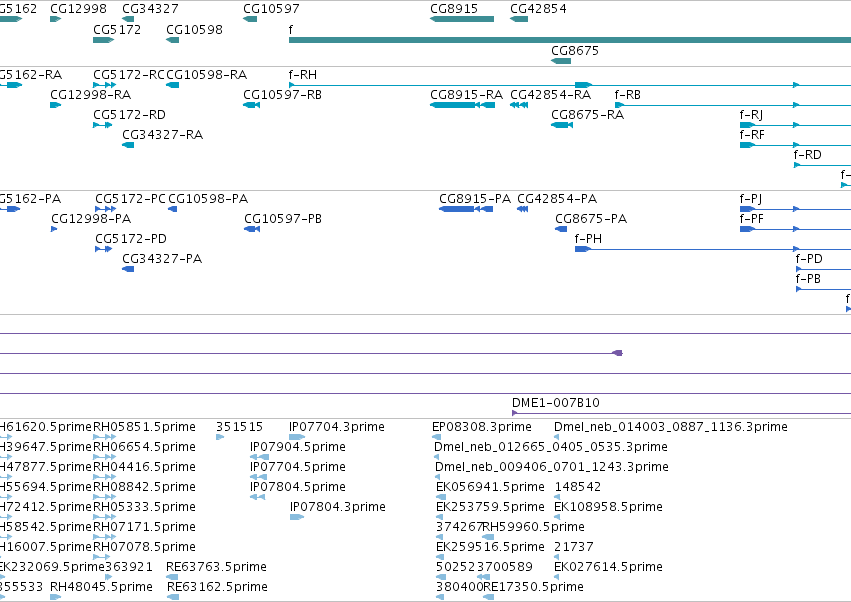The image size is (851, 602).
Task: Open the transcript label "CG8675-RA"
Action: point(588,115)
